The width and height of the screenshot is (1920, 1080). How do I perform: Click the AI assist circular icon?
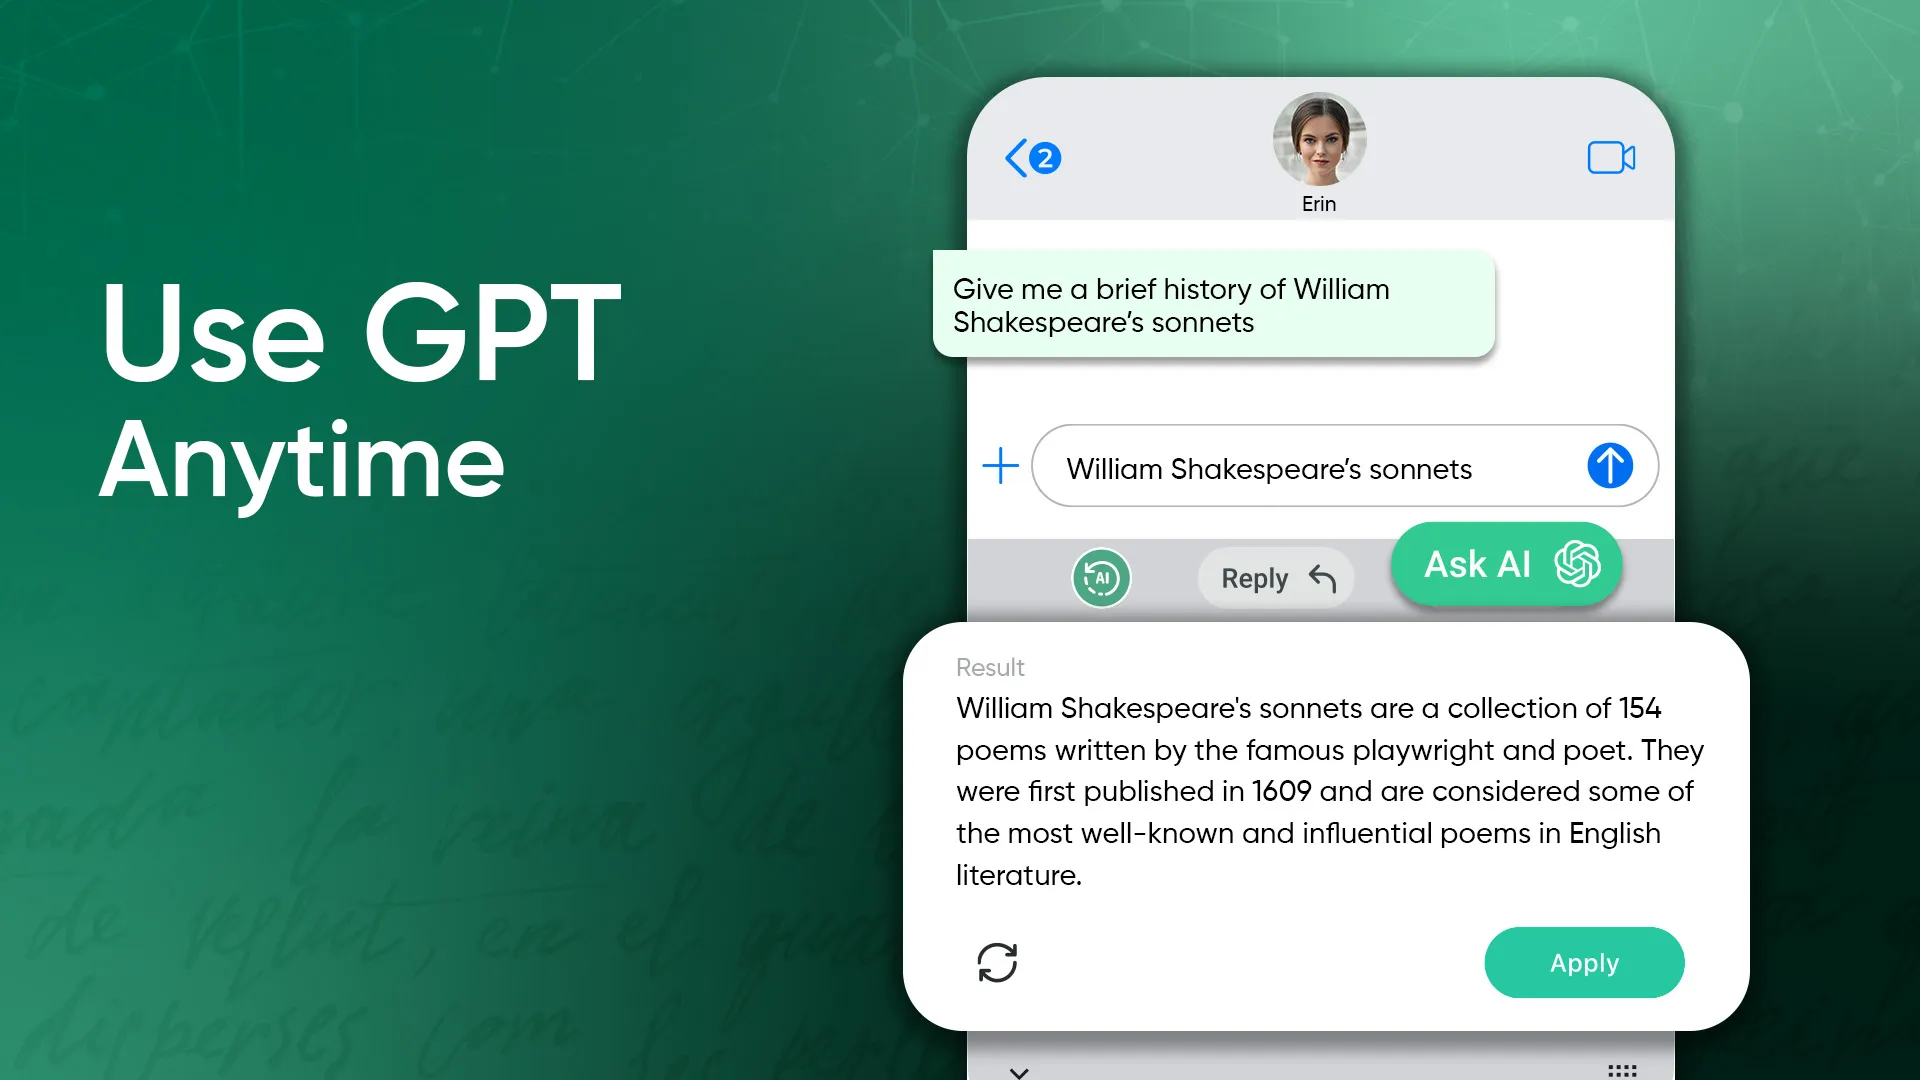point(1101,578)
